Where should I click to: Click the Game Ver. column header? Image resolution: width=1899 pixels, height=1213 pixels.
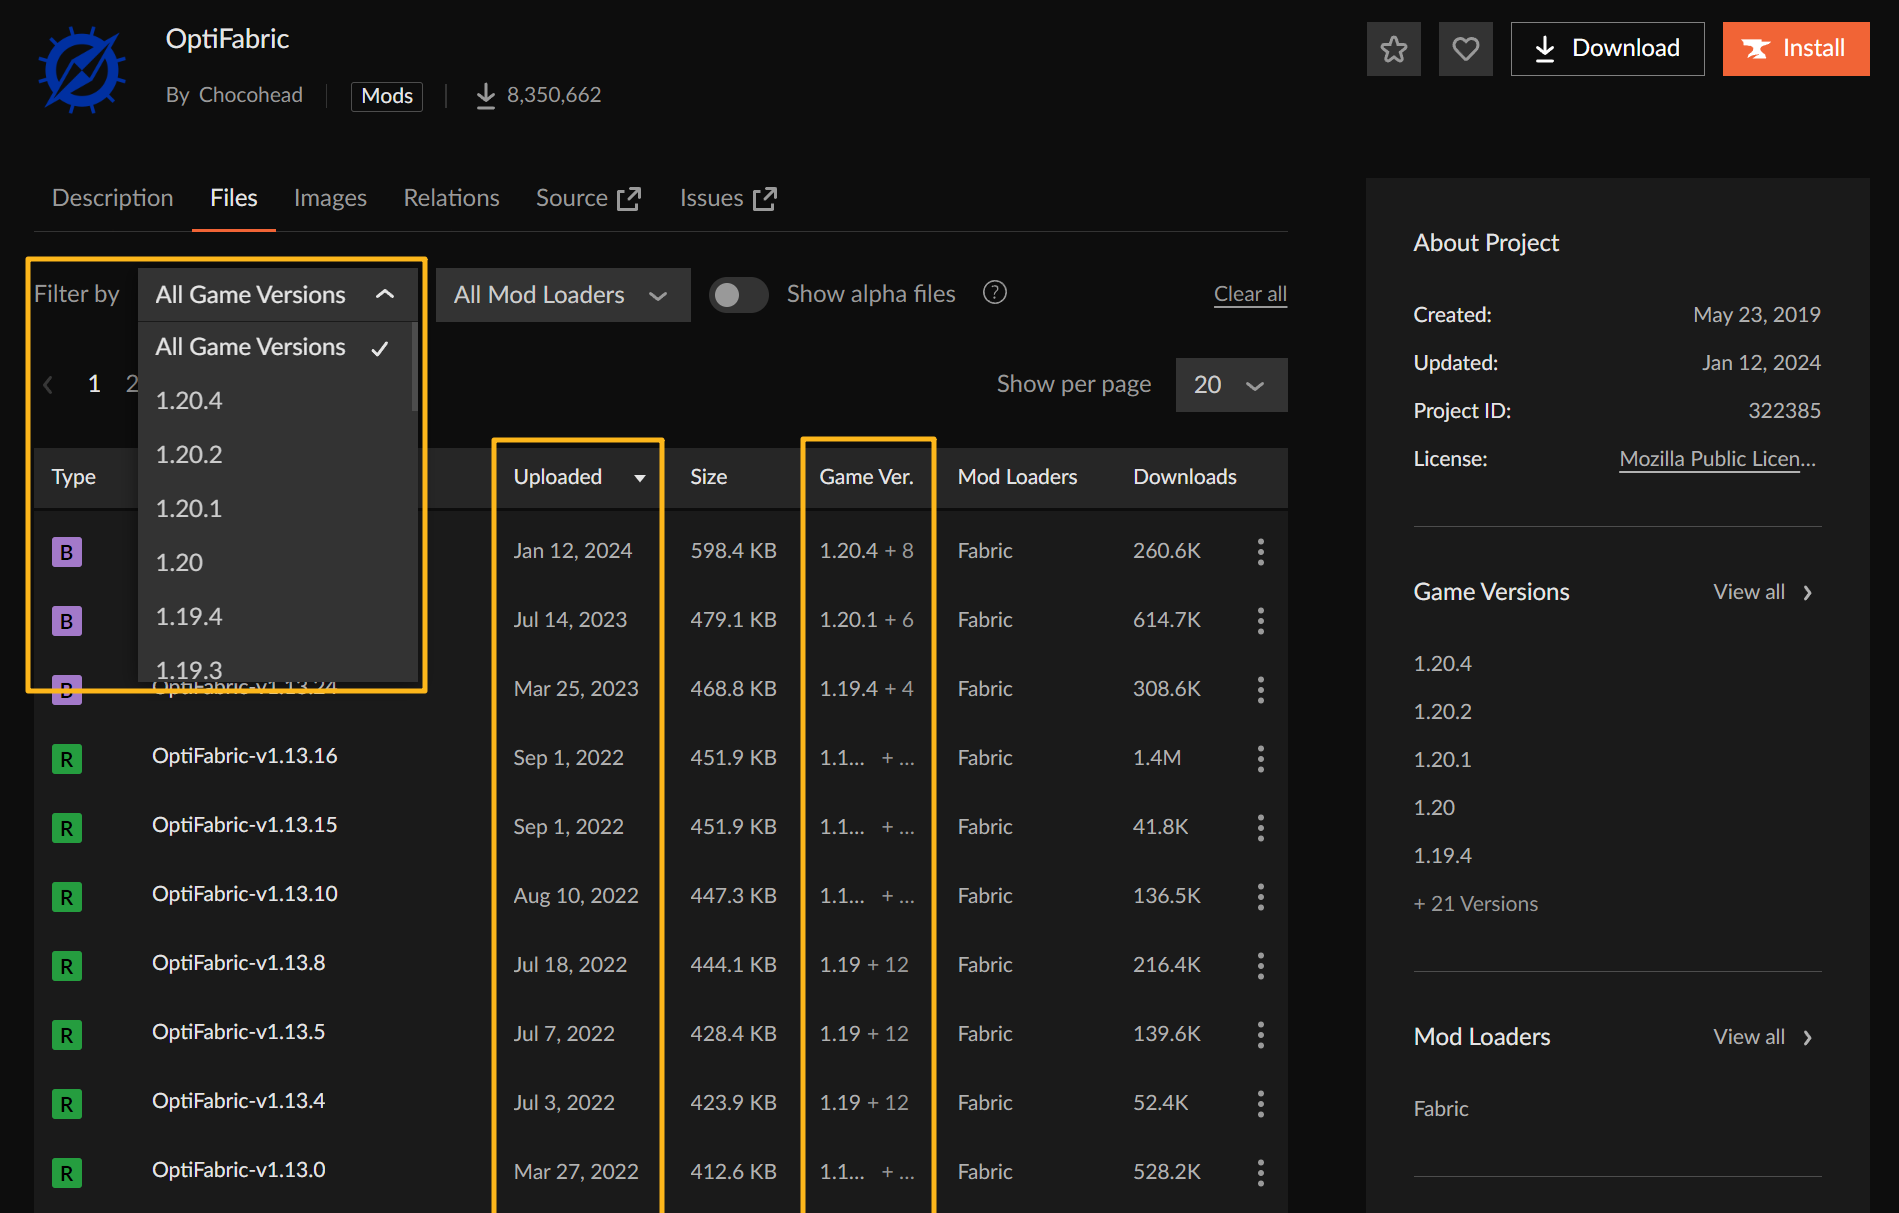[x=866, y=477]
